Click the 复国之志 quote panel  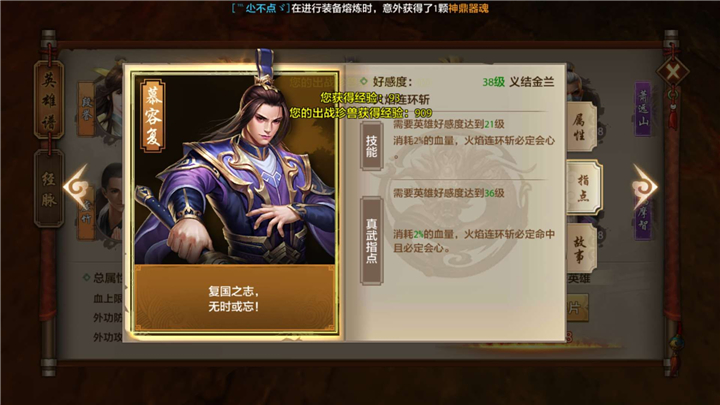(234, 298)
